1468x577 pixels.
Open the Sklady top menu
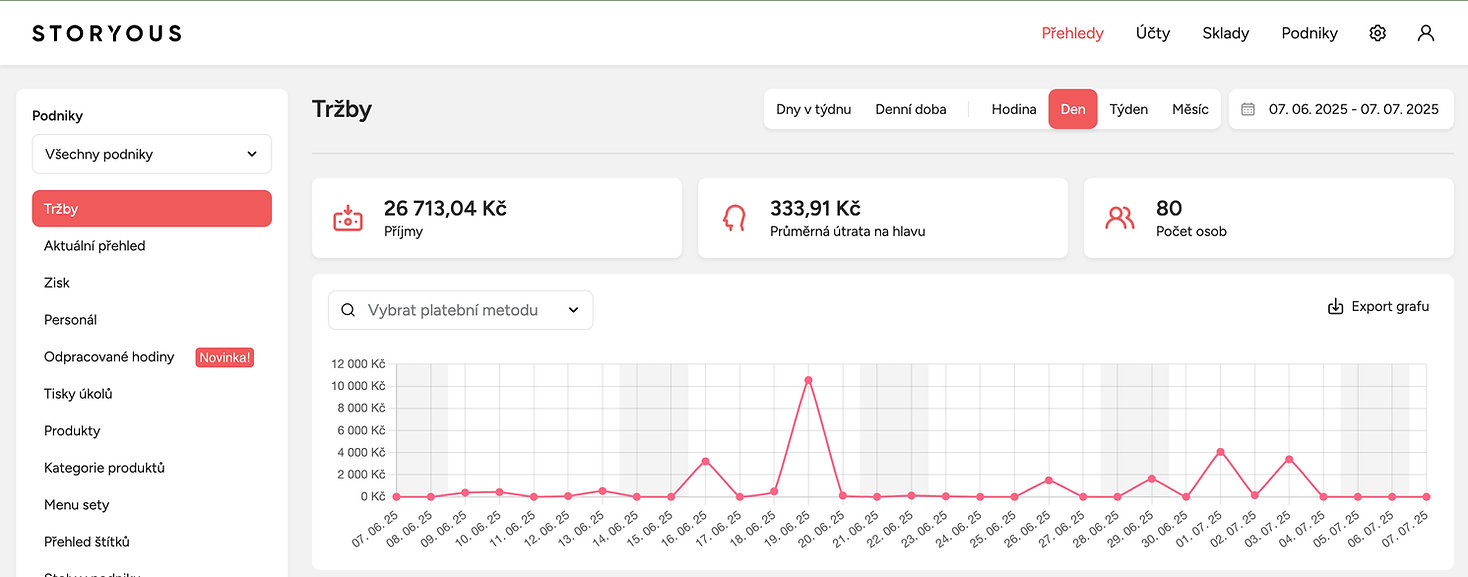(x=1226, y=33)
